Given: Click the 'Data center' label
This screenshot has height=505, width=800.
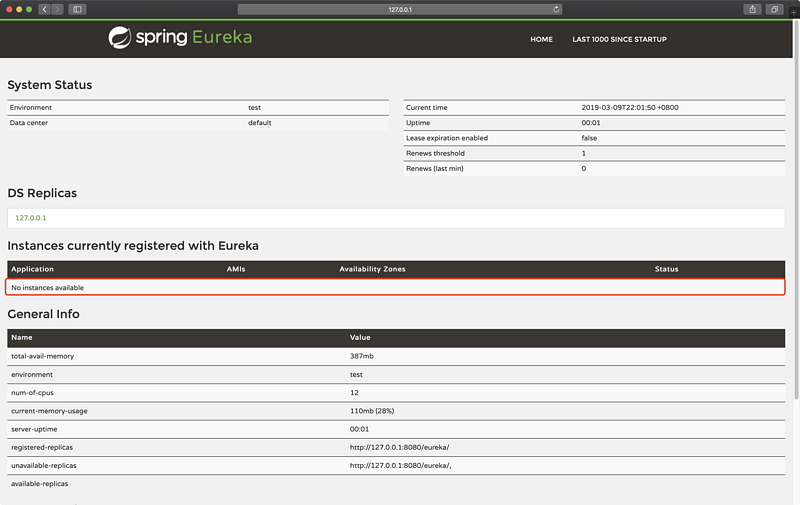Looking at the screenshot, I should pyautogui.click(x=29, y=123).
